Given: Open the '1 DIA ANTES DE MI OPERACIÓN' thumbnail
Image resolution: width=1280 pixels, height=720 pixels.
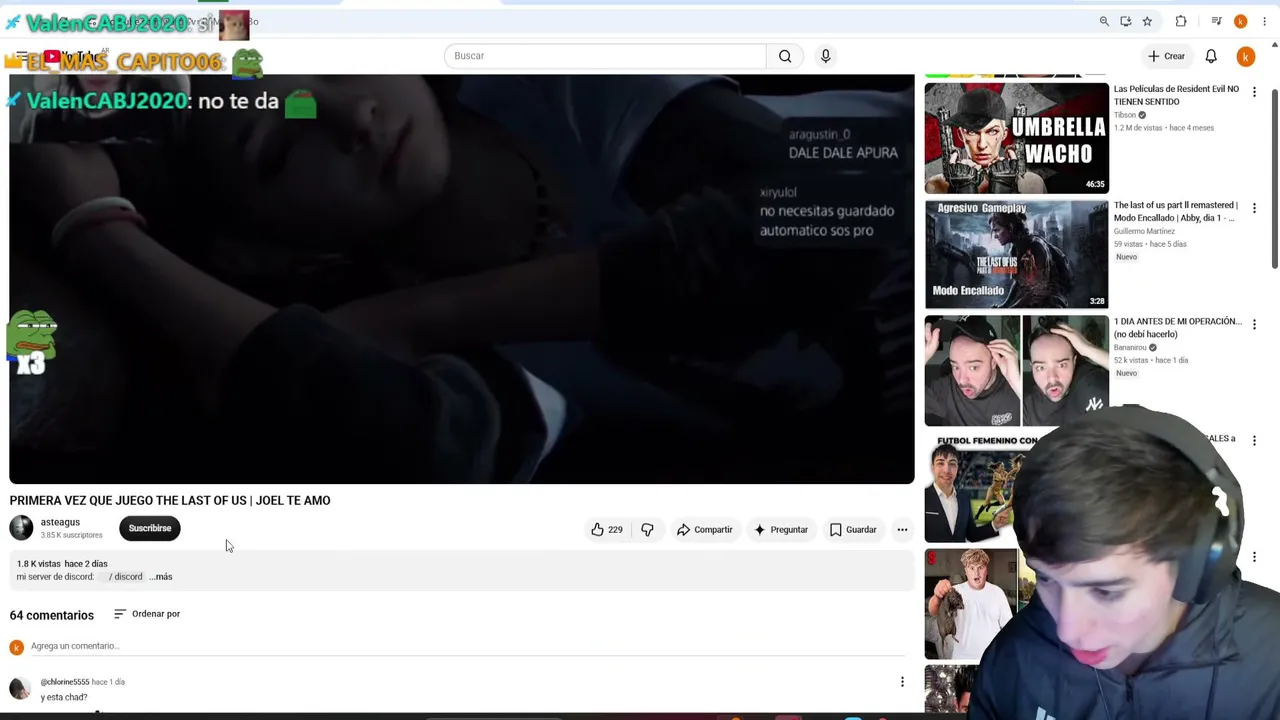Looking at the screenshot, I should coord(1016,370).
